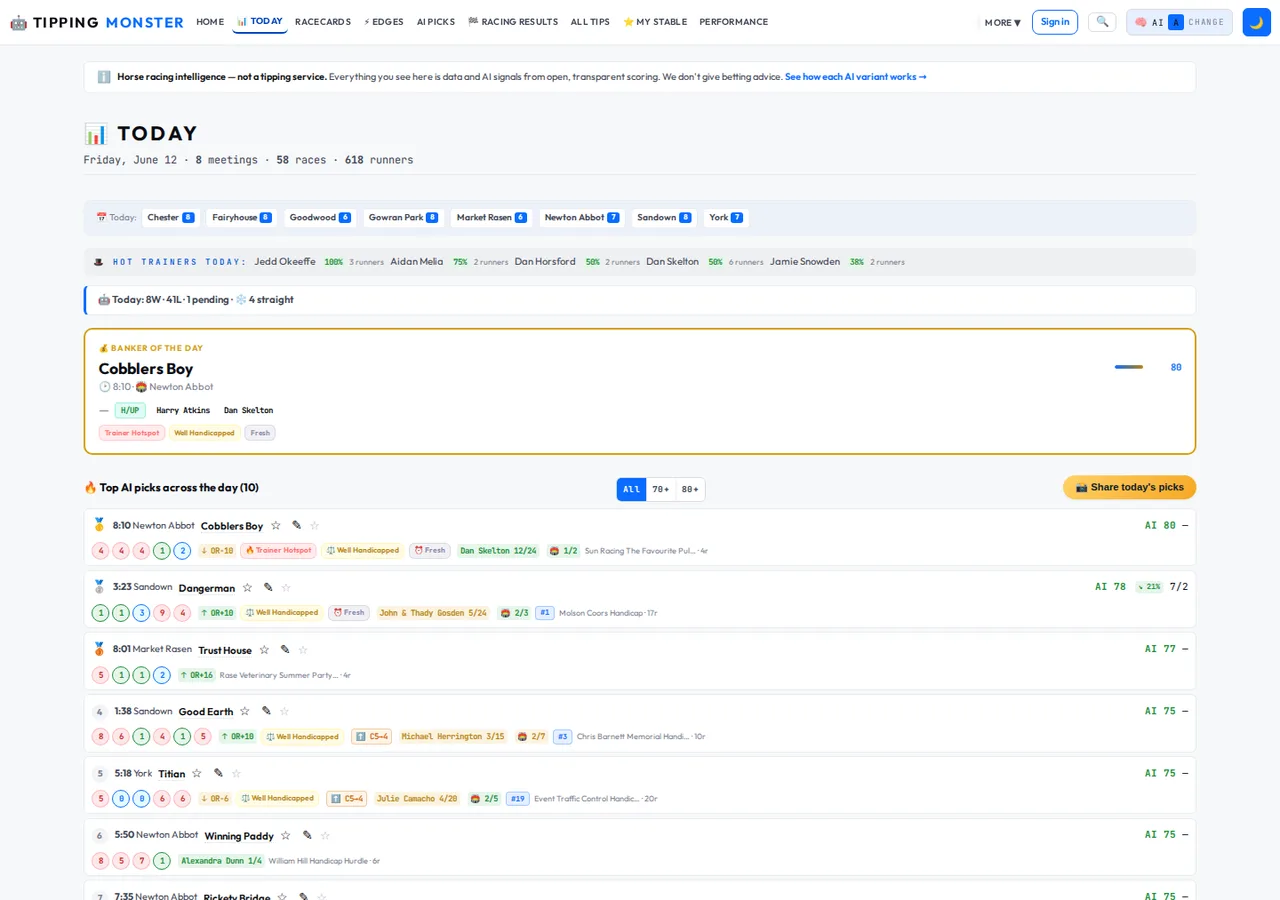Go to the HOME nav item
The height and width of the screenshot is (900, 1280).
[x=210, y=22]
